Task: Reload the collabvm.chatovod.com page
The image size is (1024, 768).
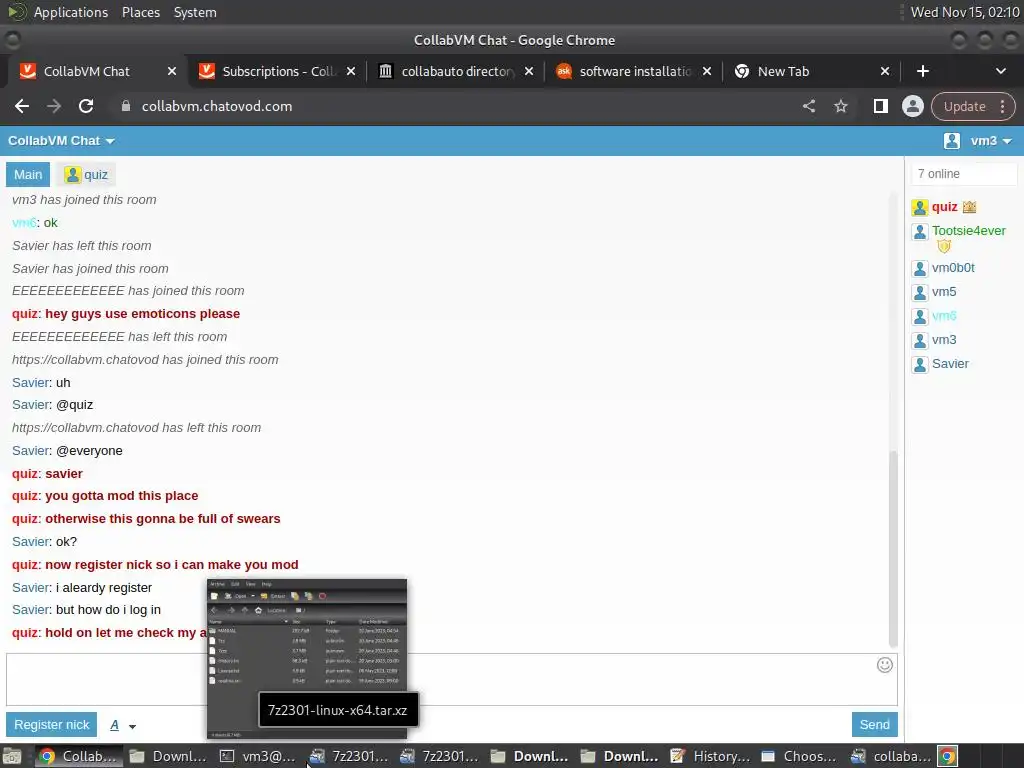Action: pyautogui.click(x=86, y=106)
